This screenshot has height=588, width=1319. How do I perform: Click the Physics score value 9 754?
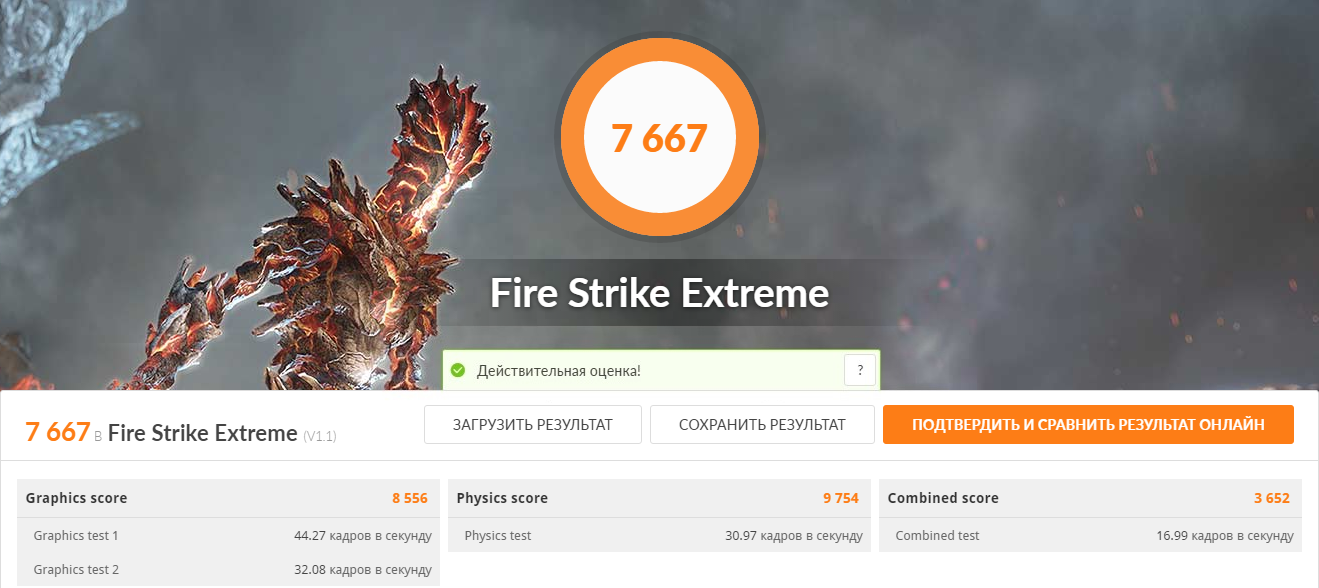[x=841, y=498]
